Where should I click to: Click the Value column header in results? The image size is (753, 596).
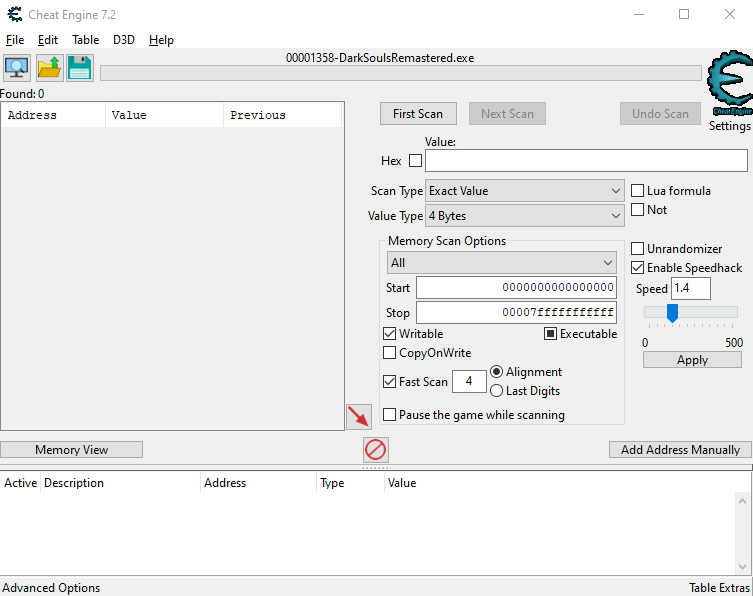click(x=164, y=115)
